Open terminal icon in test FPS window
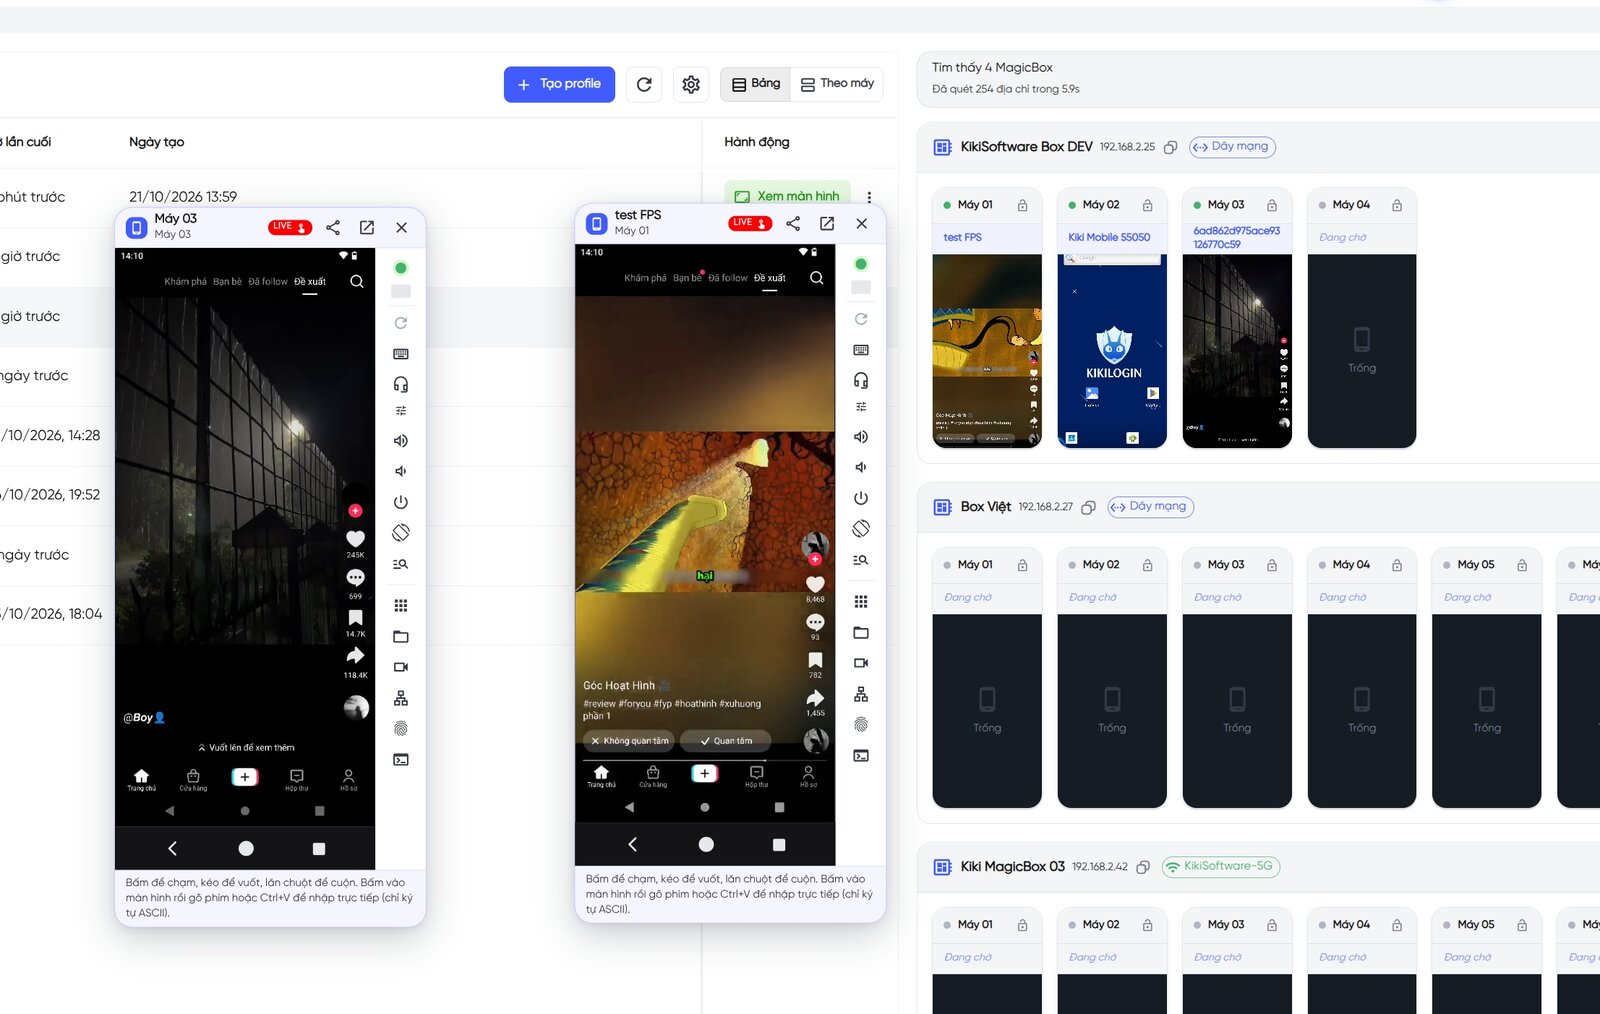This screenshot has width=1600, height=1014. 861,755
